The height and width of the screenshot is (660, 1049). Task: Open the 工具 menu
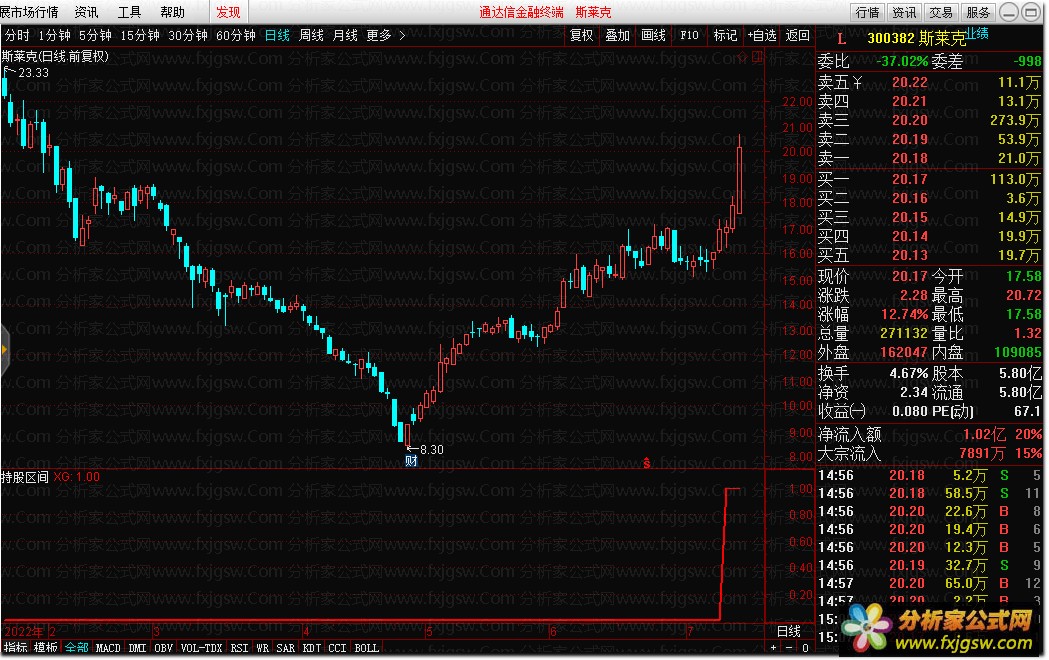click(129, 12)
